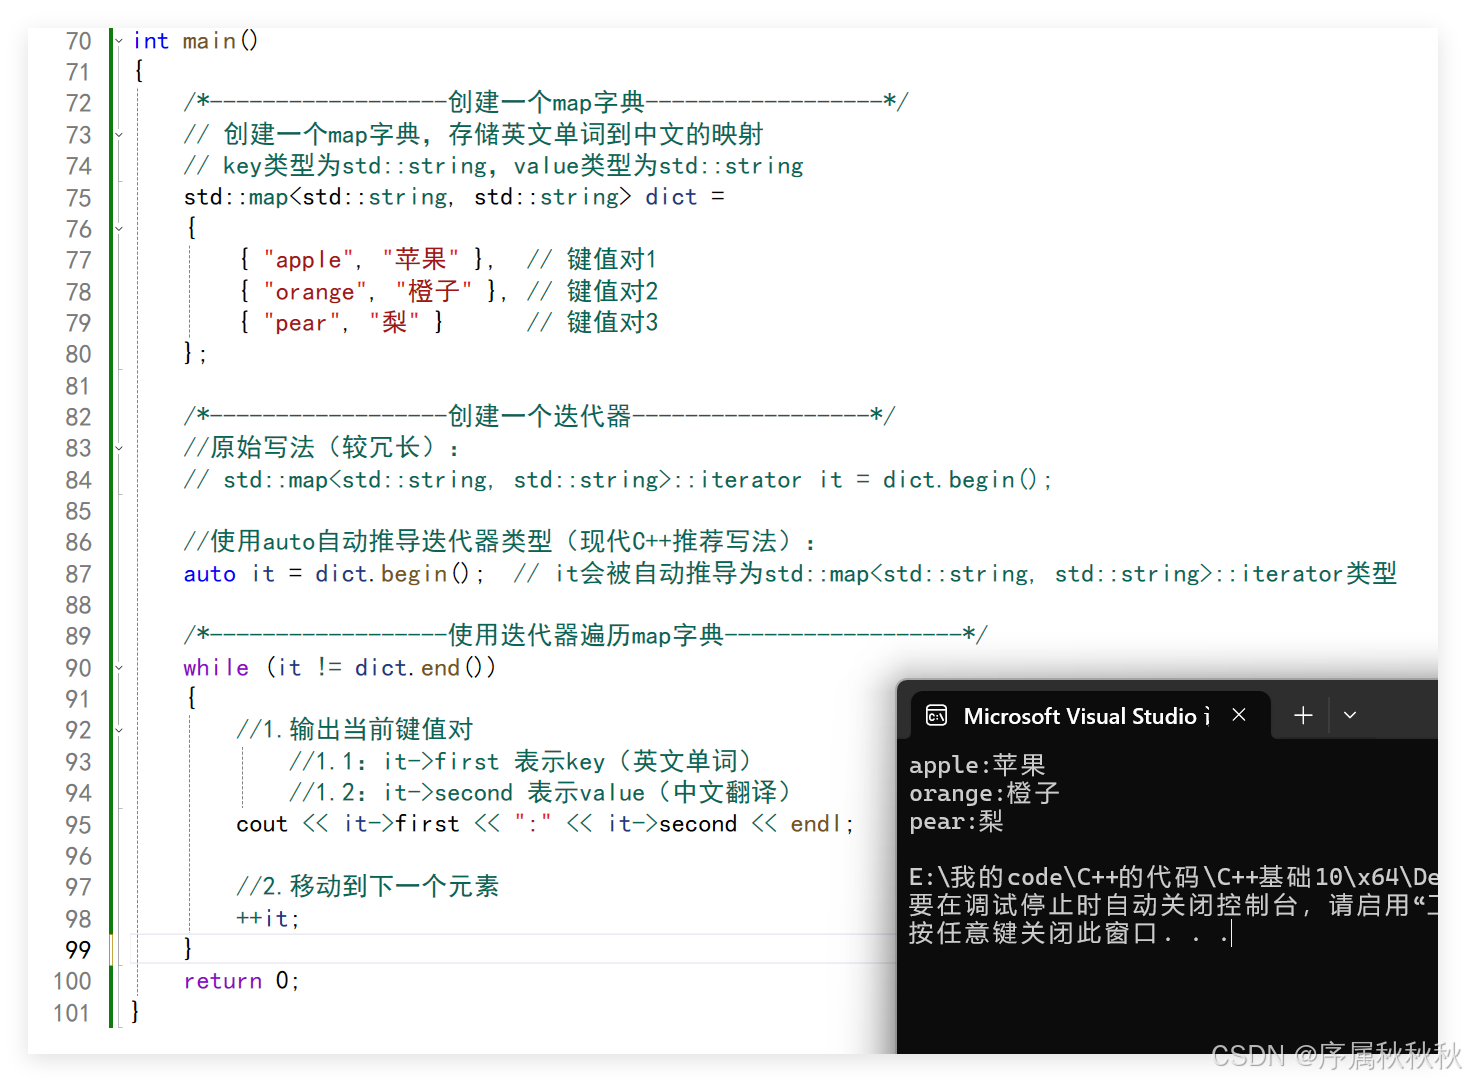Viewport: 1466px width, 1082px height.
Task: Click the "orange" string literal on line 78
Action: coord(315,292)
